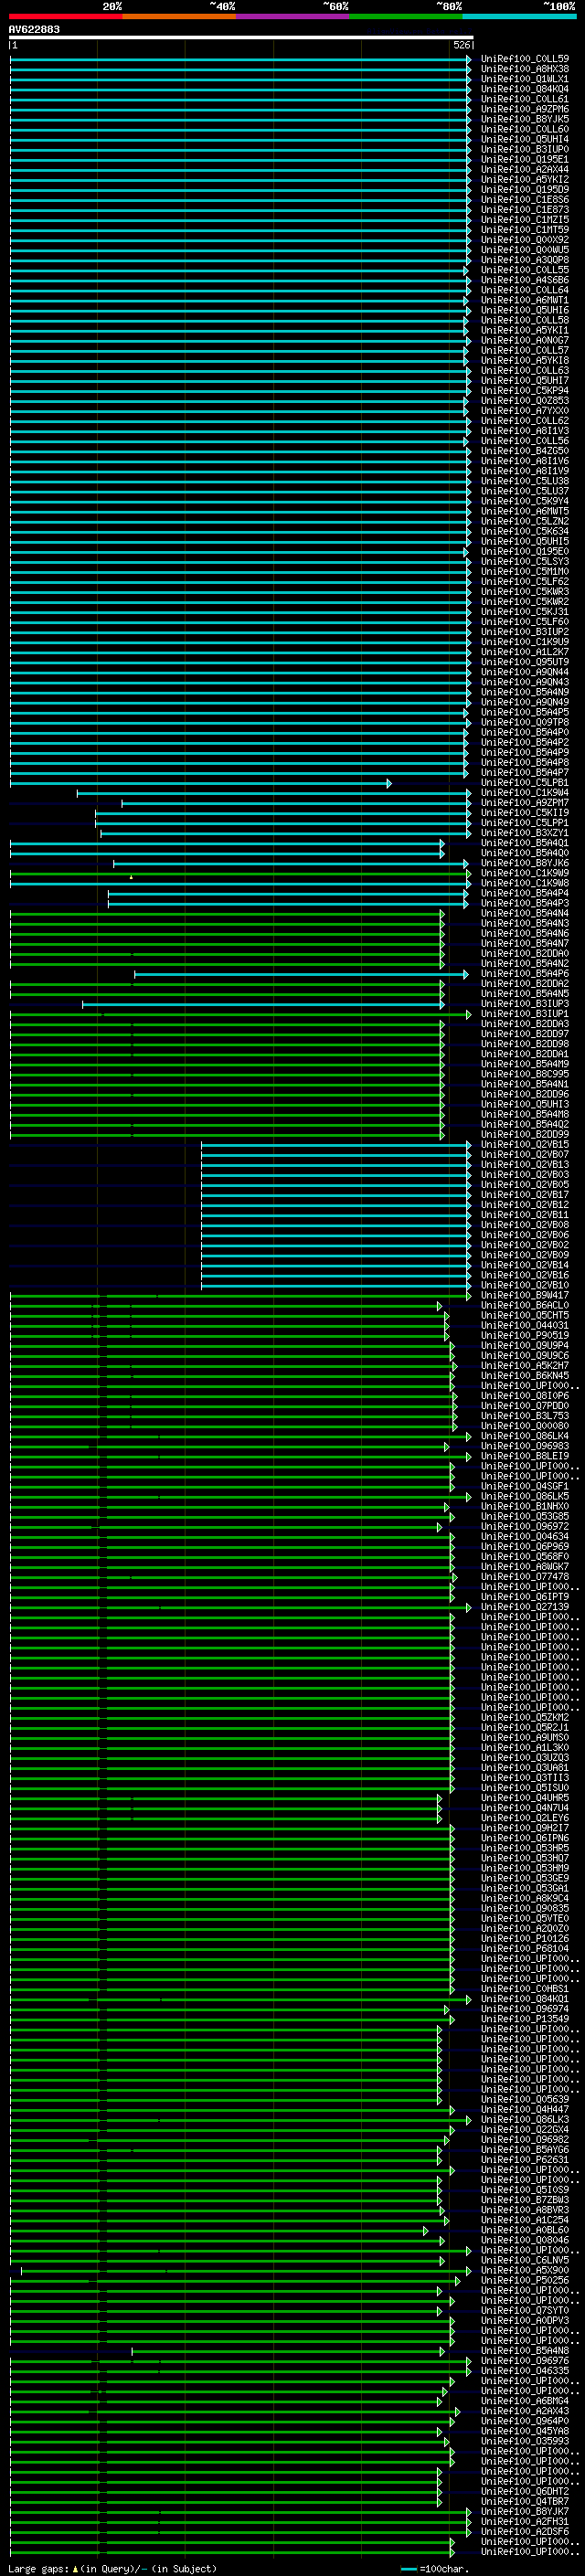This screenshot has height=2576, width=585.
Task: Open hit UniRef100_Q1WLX1
Action: [525, 79]
